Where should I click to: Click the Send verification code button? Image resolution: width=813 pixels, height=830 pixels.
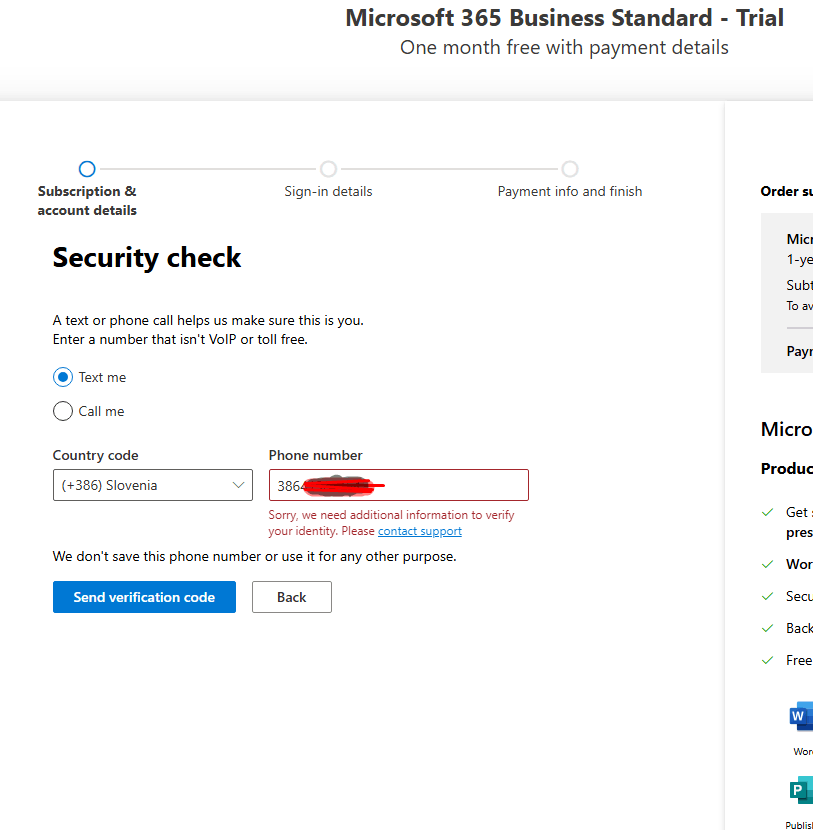(x=144, y=597)
